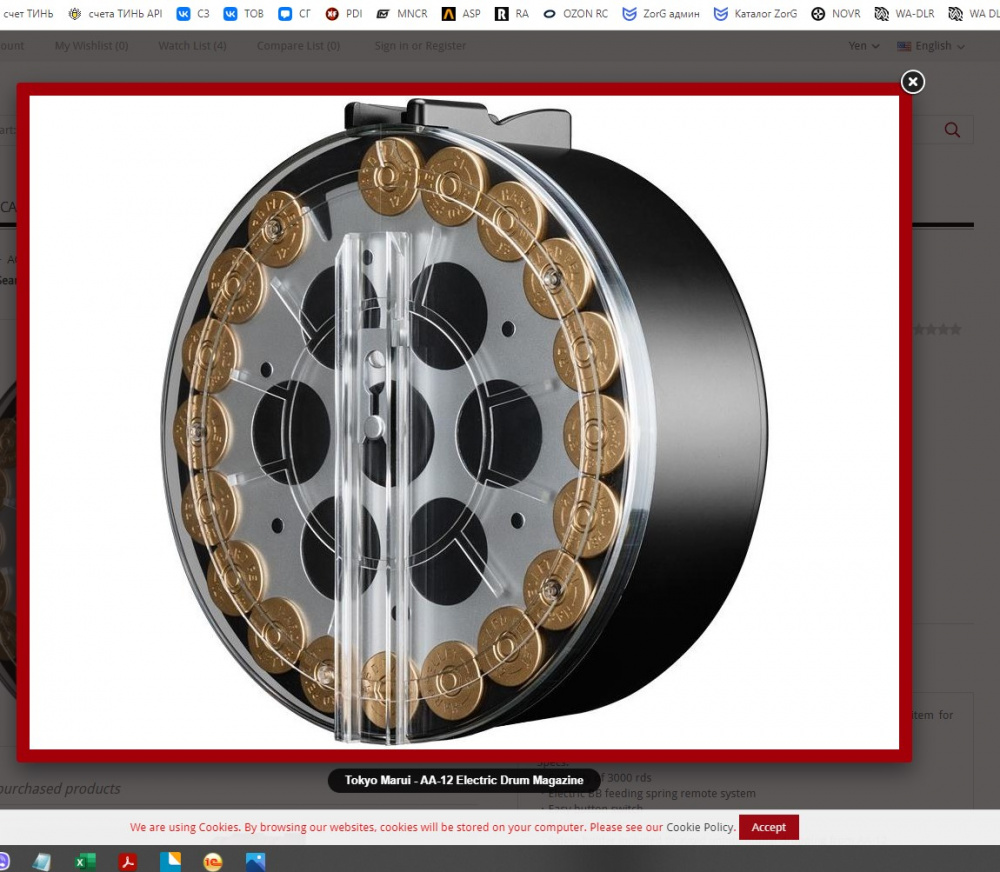Click the search magnifier icon
This screenshot has height=872, width=1000.
(951, 130)
